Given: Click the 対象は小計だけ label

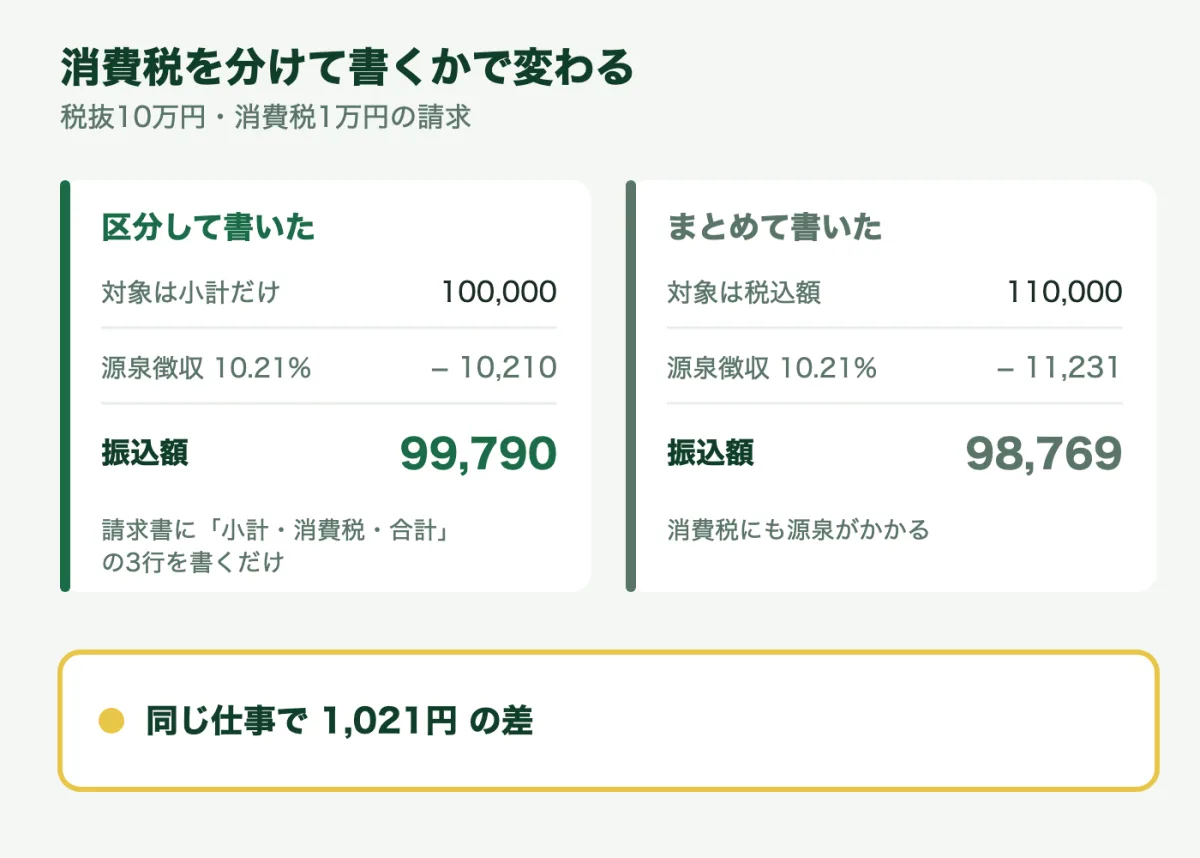Looking at the screenshot, I should tap(191, 293).
